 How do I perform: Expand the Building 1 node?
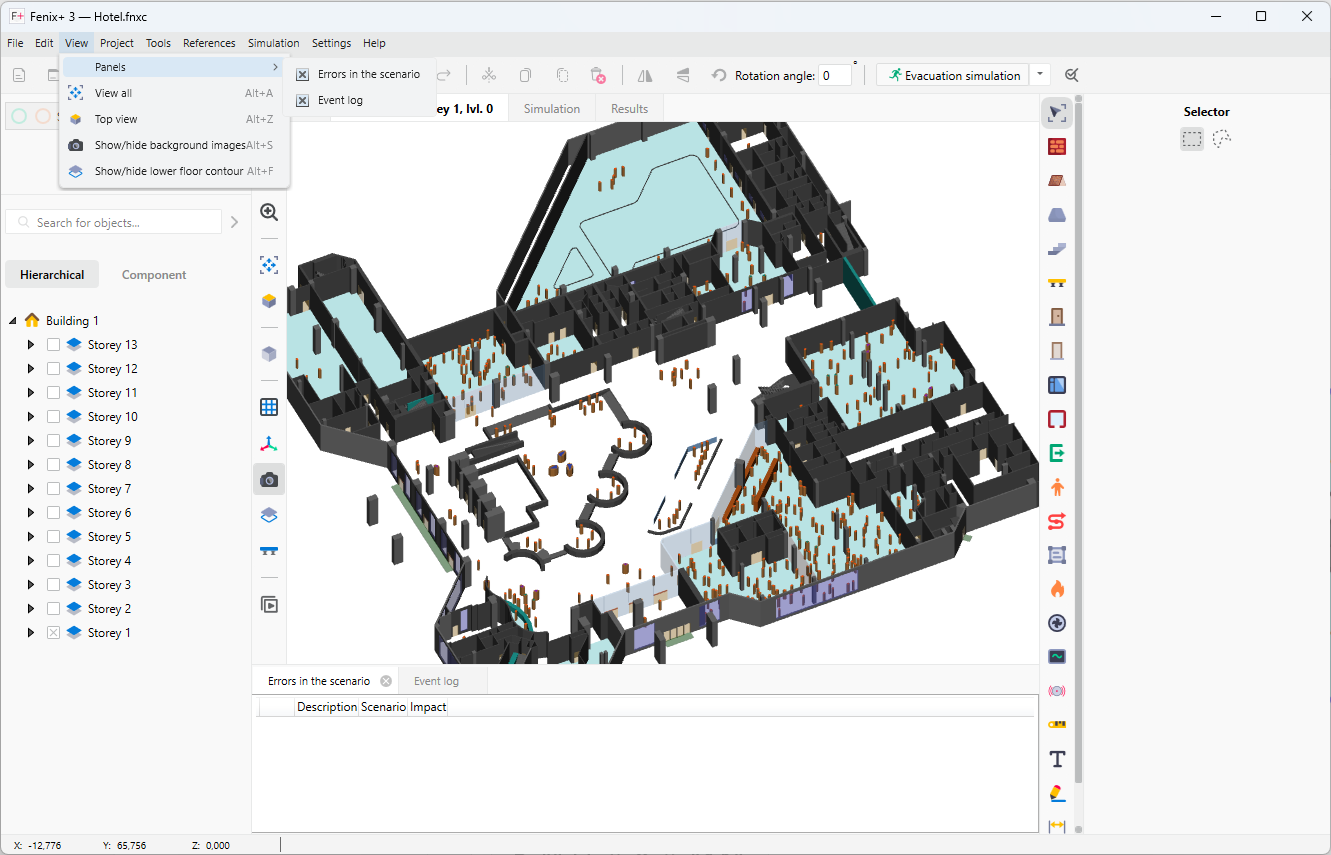12,320
